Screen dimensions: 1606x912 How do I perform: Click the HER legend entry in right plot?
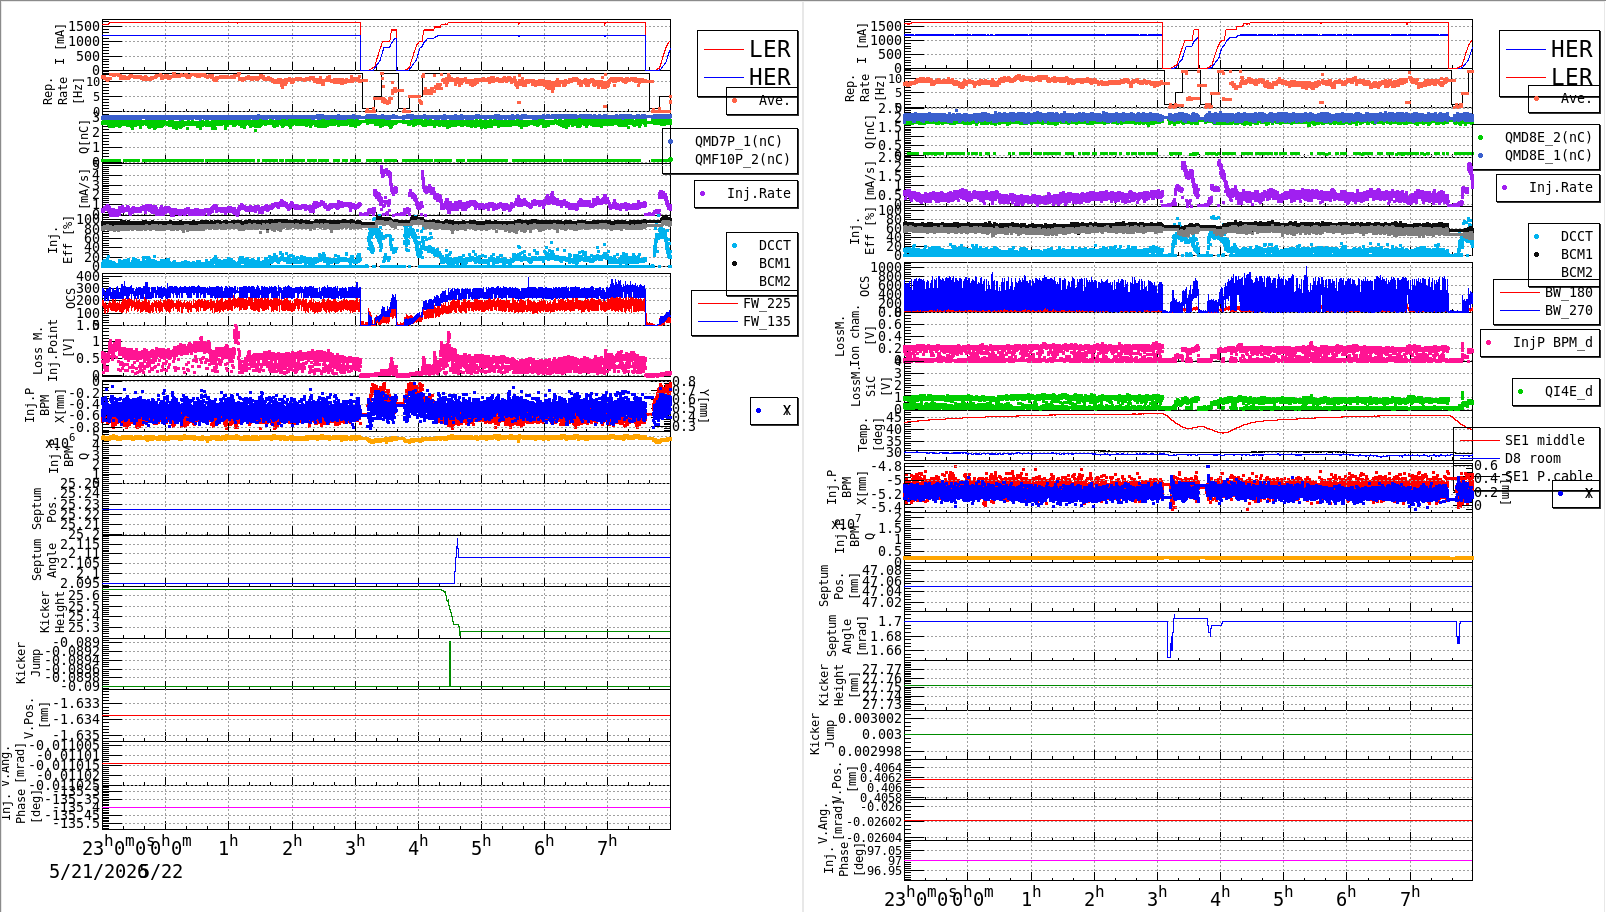tap(1571, 49)
